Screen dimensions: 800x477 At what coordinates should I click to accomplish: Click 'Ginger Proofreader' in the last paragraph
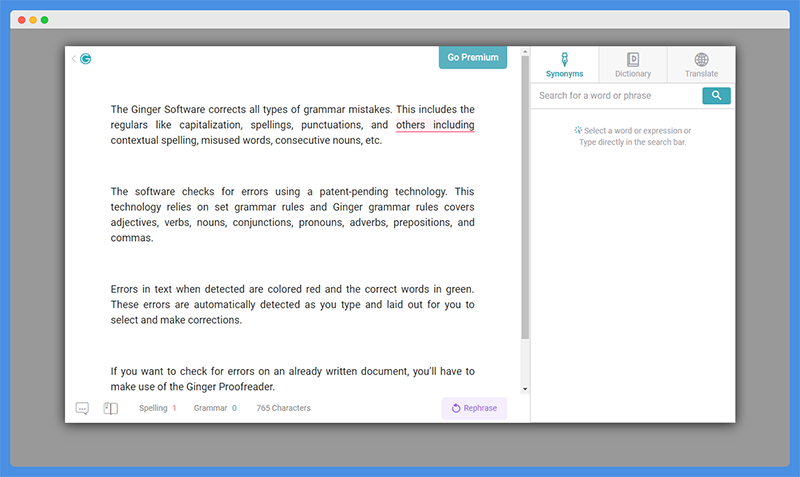point(230,387)
